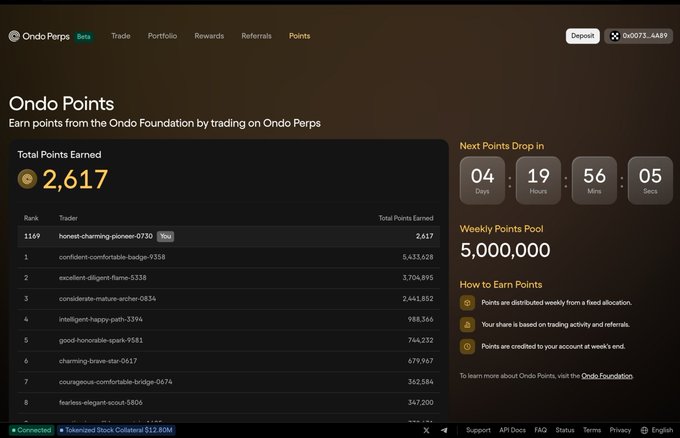Viewport: 680px width, 438px height.
Task: Open the Ondo Foundation link
Action: tap(607, 376)
